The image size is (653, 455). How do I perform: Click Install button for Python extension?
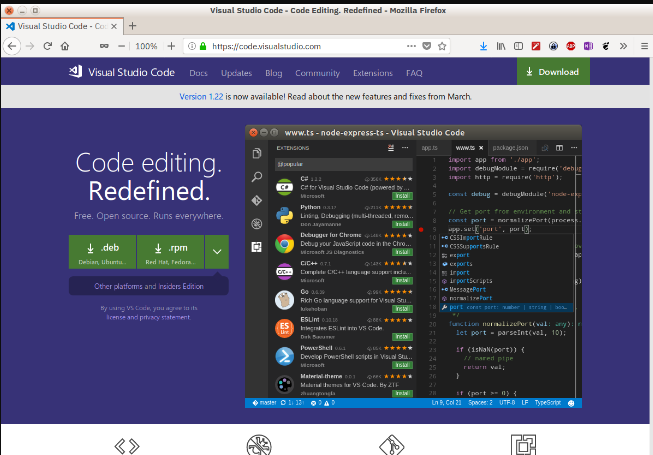(402, 224)
